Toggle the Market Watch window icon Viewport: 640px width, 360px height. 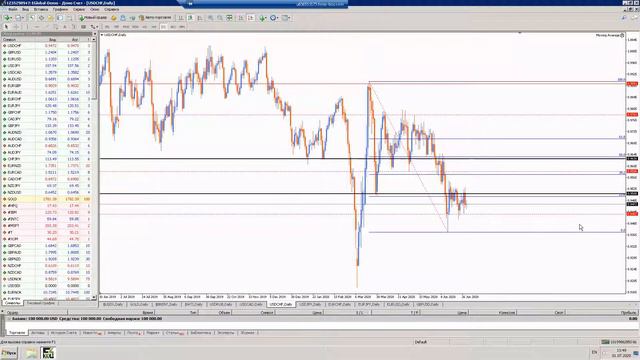pos(31,18)
